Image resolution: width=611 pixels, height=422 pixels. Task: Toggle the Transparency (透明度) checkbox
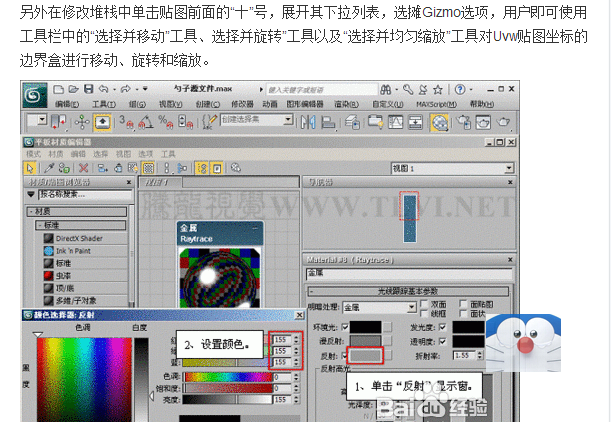[442, 341]
